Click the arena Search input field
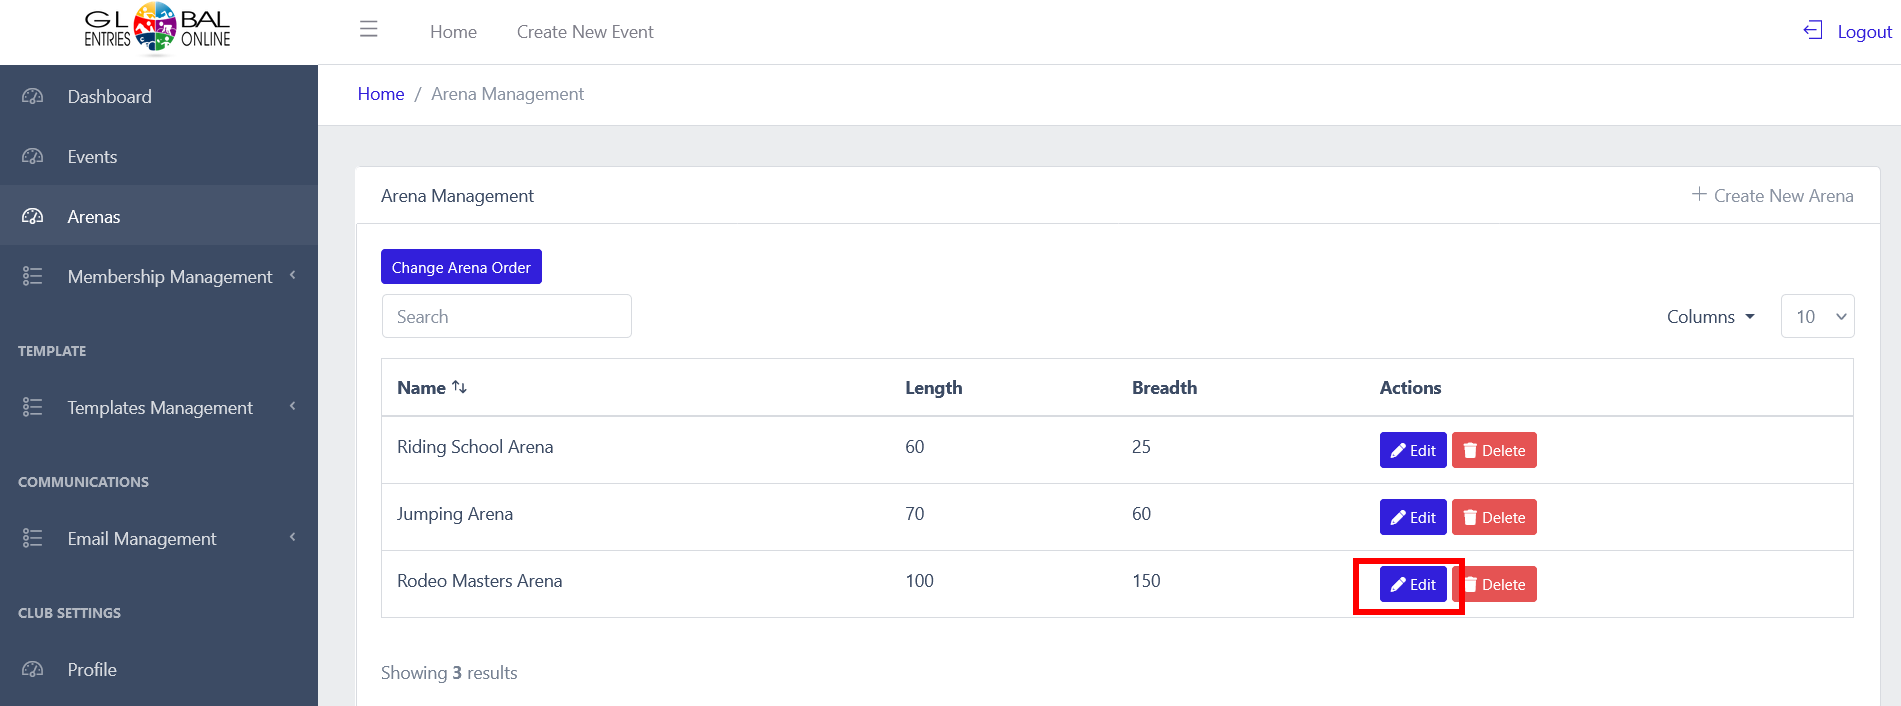Image resolution: width=1901 pixels, height=706 pixels. [x=506, y=317]
